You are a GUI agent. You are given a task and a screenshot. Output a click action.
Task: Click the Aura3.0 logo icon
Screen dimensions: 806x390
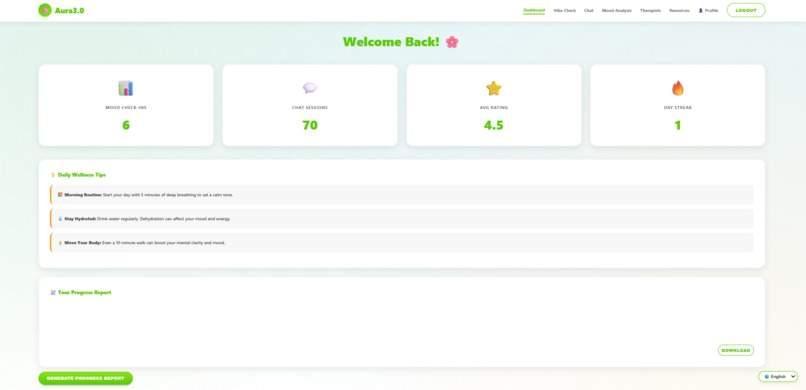click(45, 10)
